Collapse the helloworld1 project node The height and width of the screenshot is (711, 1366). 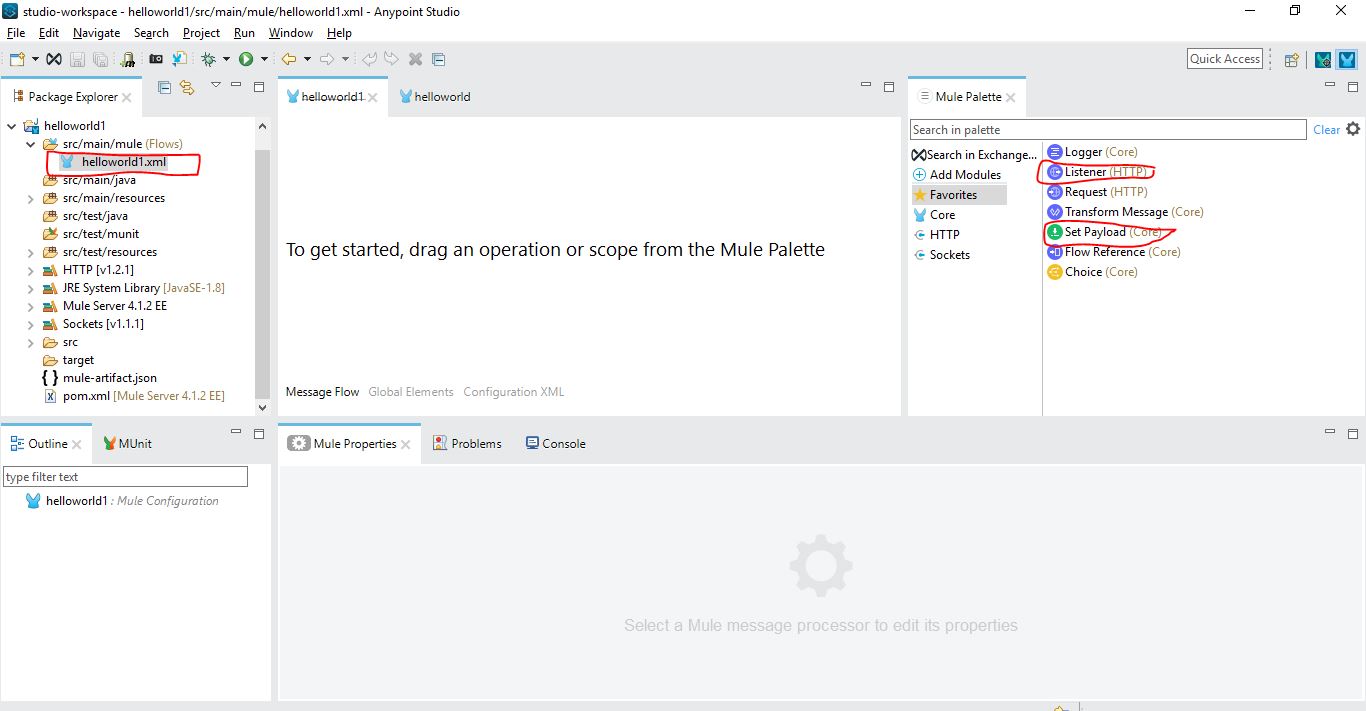[12, 126]
